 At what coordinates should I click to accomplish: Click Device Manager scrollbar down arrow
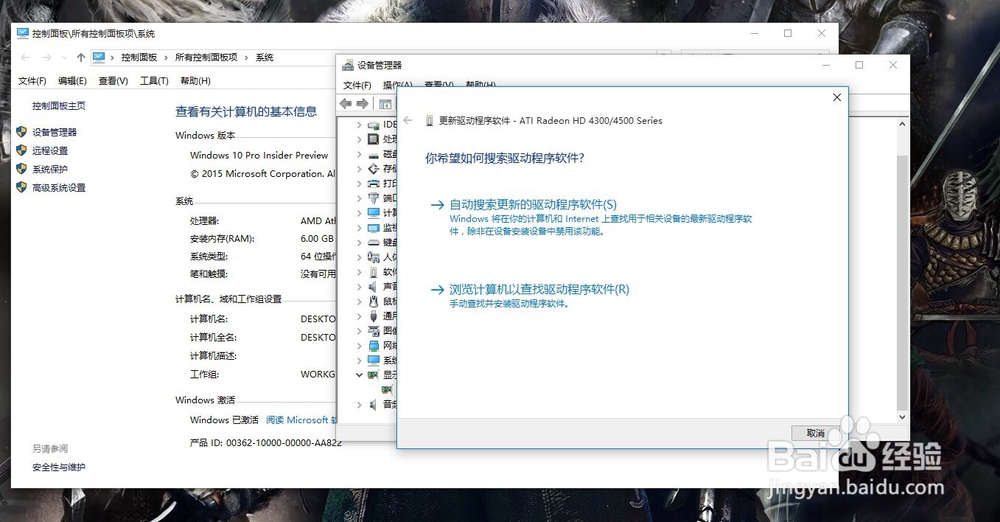pos(902,417)
